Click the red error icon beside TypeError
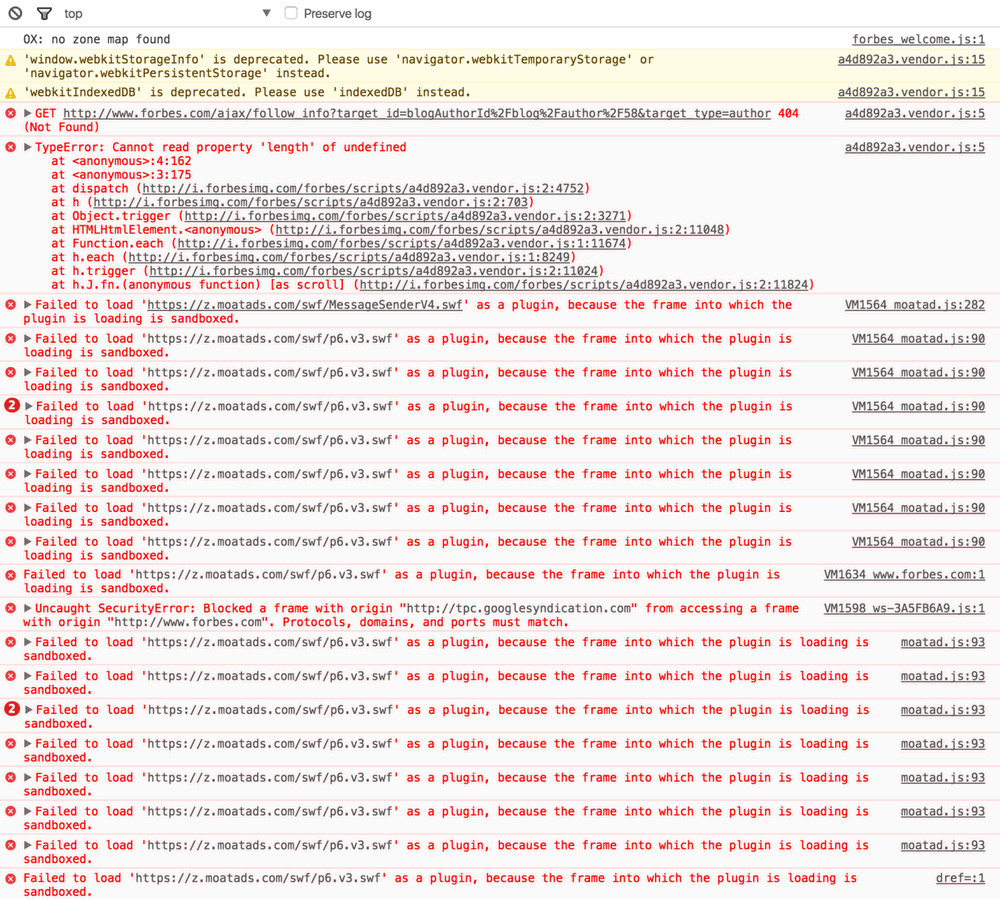 point(11,148)
